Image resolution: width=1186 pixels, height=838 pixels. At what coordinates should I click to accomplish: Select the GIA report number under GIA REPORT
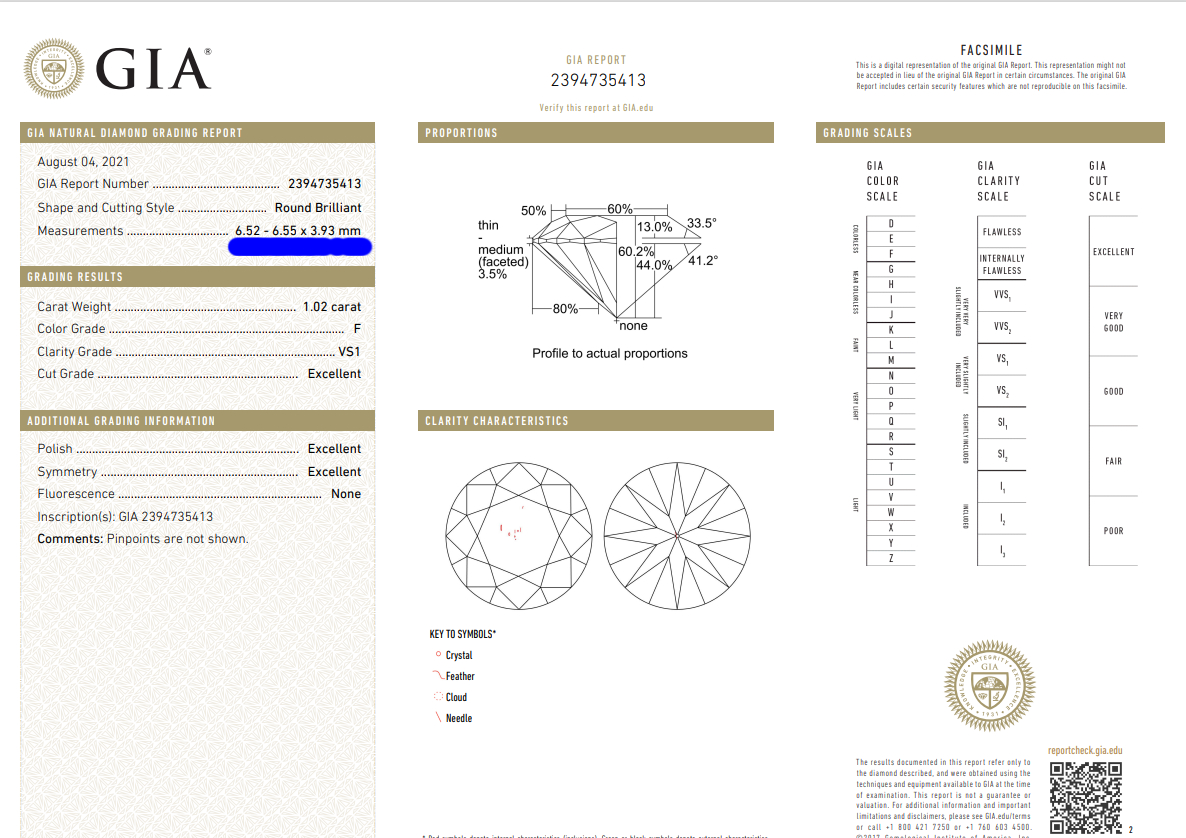point(598,81)
